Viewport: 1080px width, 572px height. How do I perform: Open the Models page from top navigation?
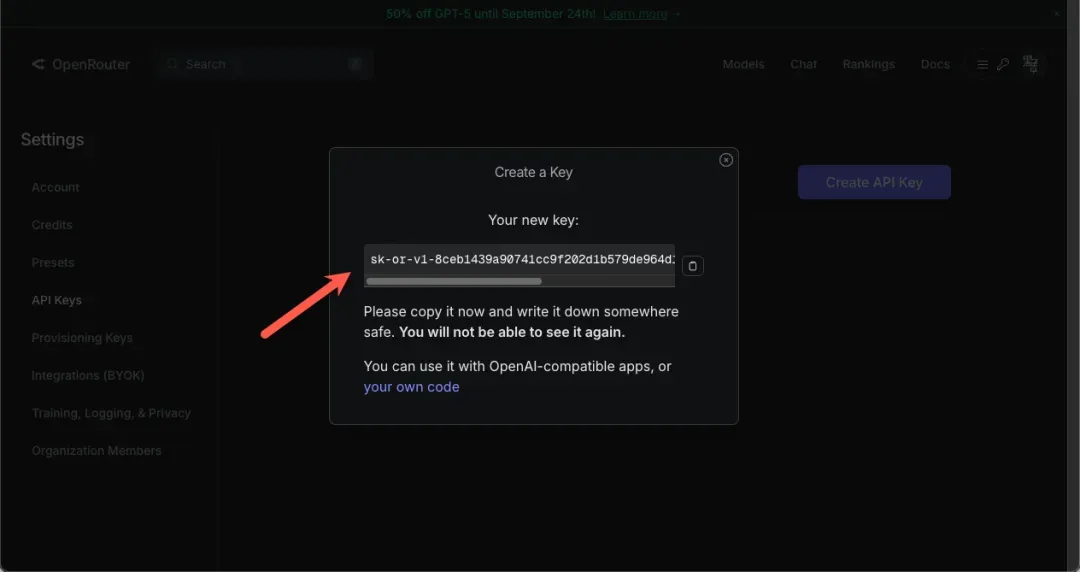pos(743,64)
